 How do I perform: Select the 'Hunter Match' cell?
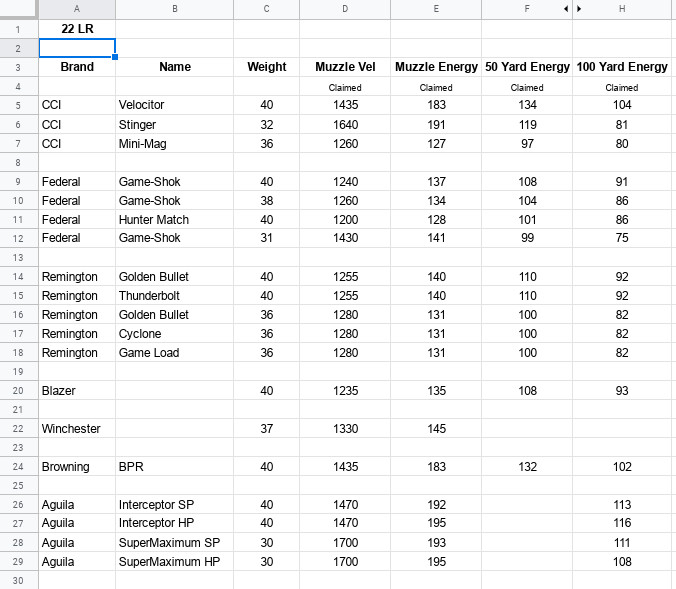click(x=175, y=219)
